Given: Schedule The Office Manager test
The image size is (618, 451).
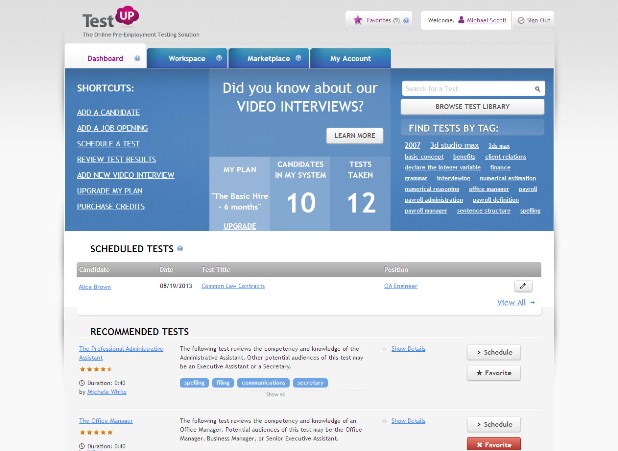Looking at the screenshot, I should point(494,425).
